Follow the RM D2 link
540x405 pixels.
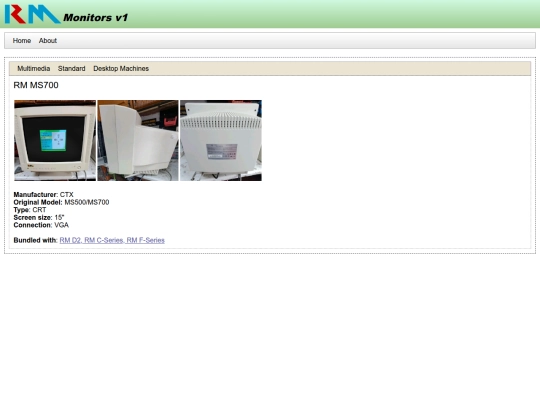[x=71, y=240]
